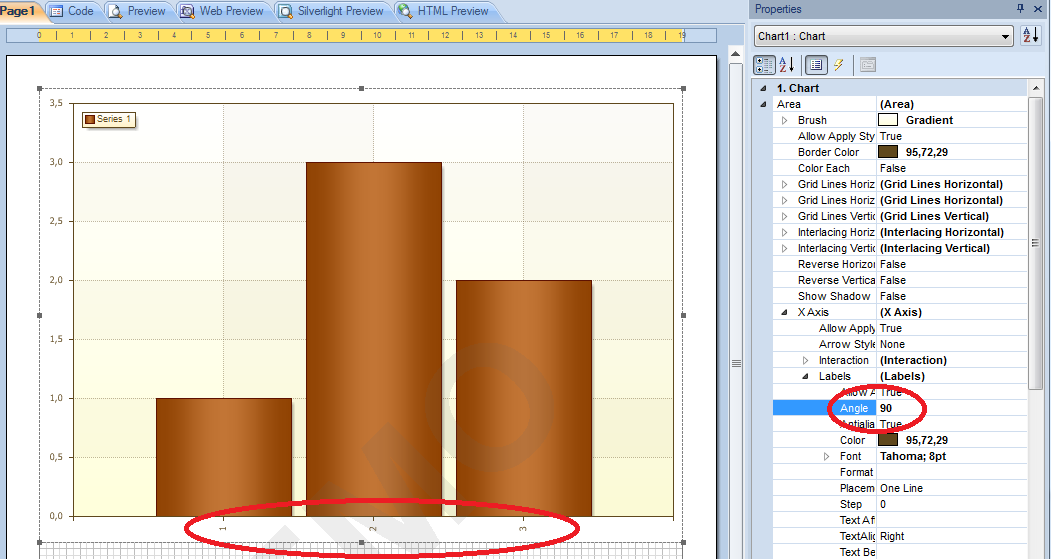Expand the Brush property
Screen dimensions: 1051x559
(x=784, y=120)
